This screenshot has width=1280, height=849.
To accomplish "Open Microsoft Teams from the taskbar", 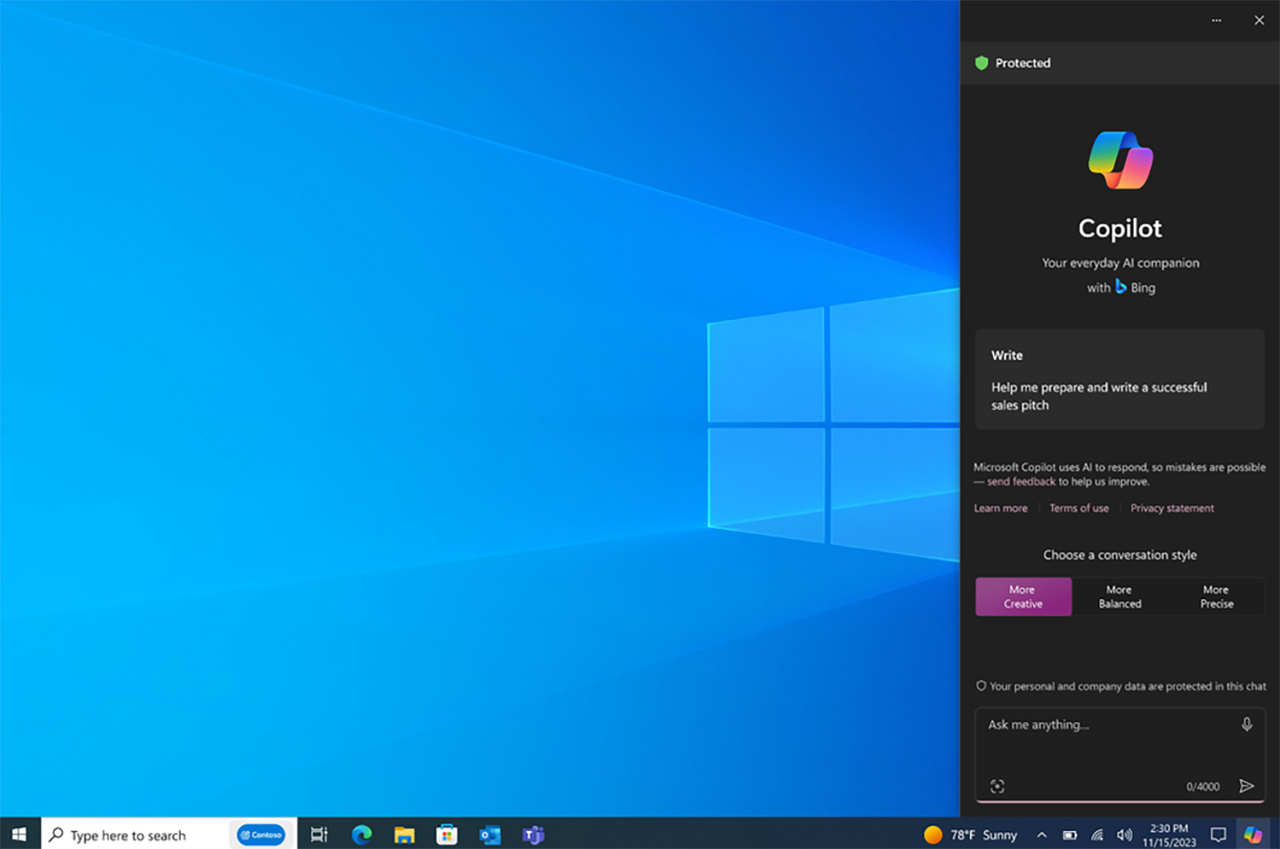I will coord(533,834).
